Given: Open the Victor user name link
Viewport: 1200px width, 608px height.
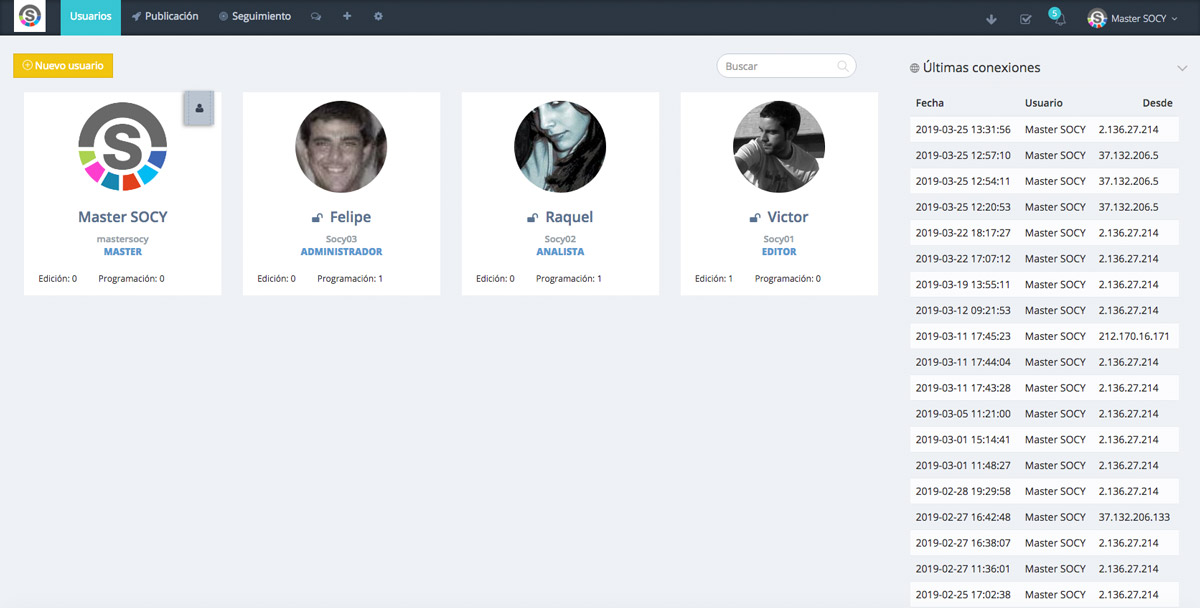Looking at the screenshot, I should [788, 217].
